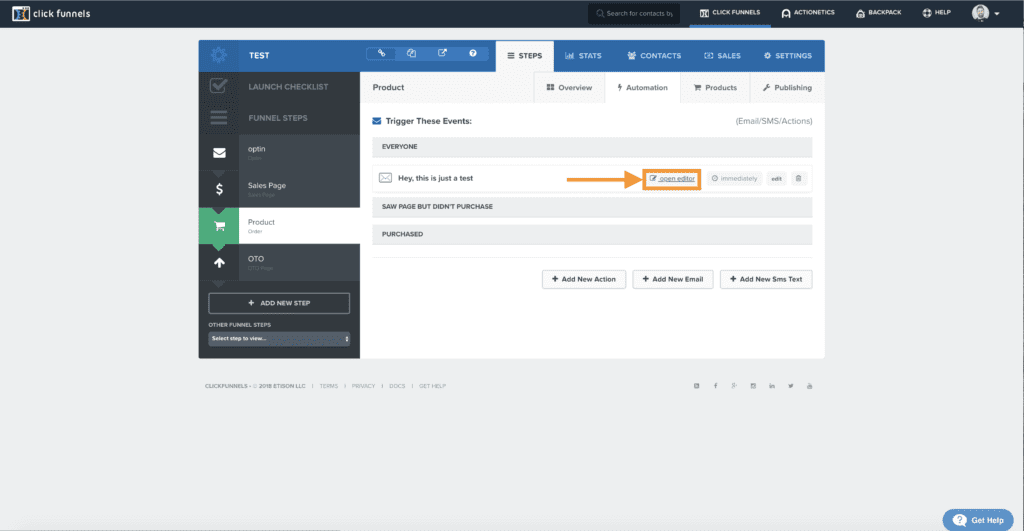Screen dimensions: 1024x531
Task: Open funnel in new window icon
Action: tap(442, 54)
